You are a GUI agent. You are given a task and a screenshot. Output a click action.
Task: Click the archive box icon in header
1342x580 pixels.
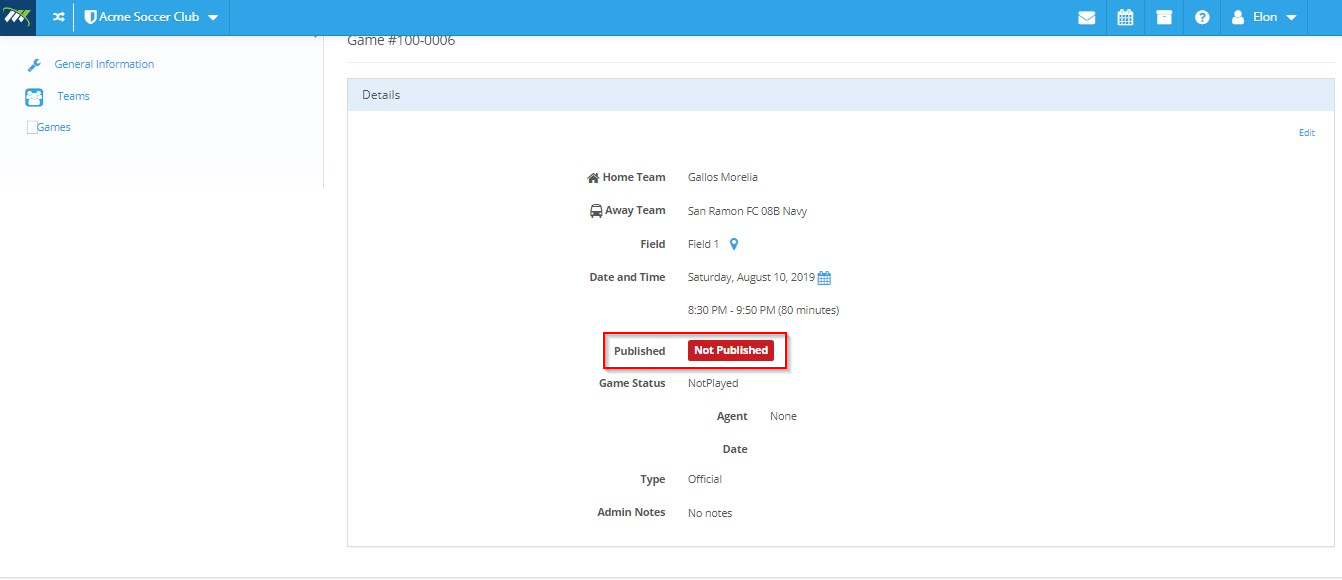[x=1164, y=17]
